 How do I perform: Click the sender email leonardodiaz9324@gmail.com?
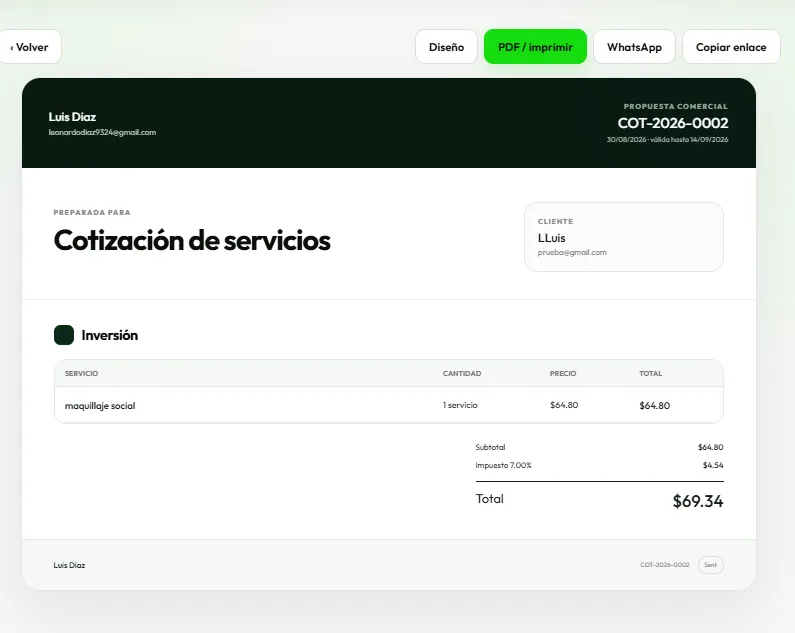coord(102,132)
